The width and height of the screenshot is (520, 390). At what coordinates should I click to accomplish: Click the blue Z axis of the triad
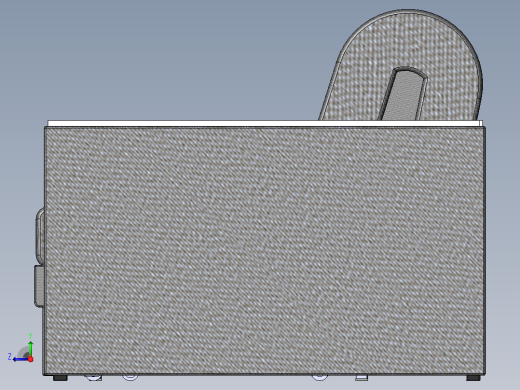[x=20, y=359]
